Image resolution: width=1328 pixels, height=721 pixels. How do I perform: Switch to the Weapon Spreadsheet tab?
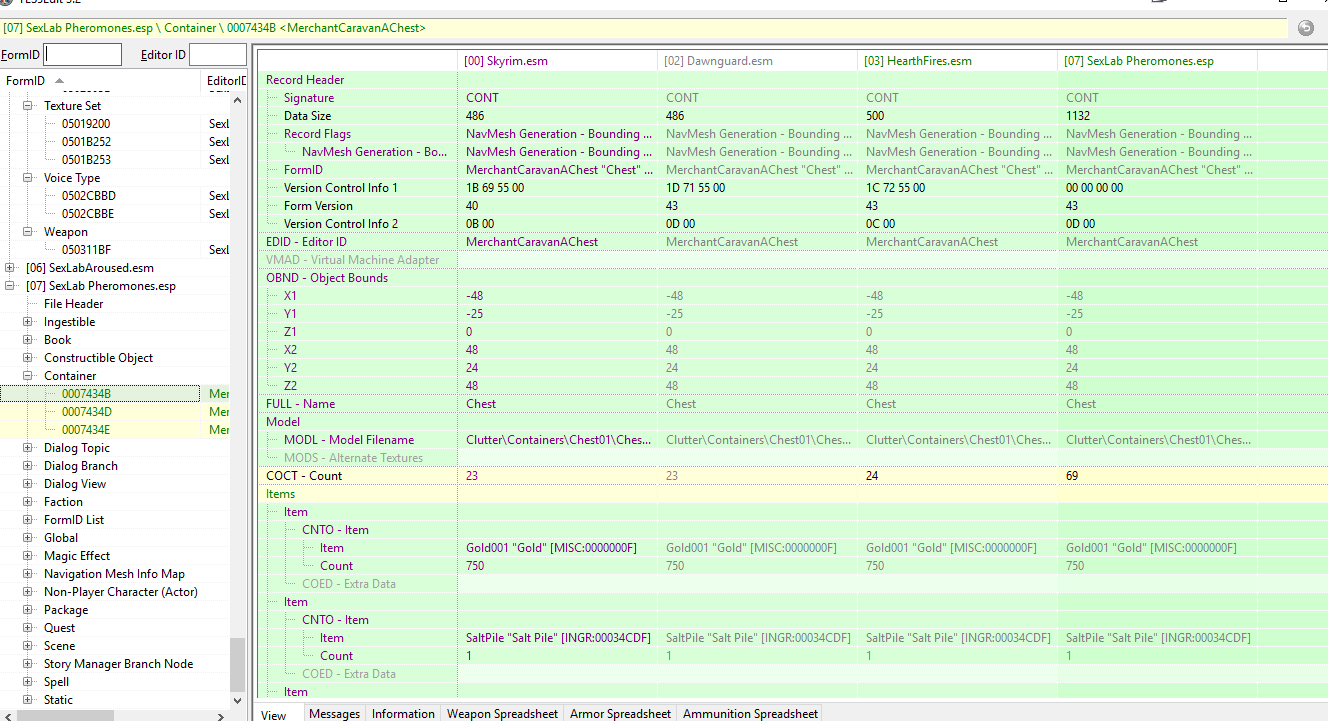[x=502, y=714]
